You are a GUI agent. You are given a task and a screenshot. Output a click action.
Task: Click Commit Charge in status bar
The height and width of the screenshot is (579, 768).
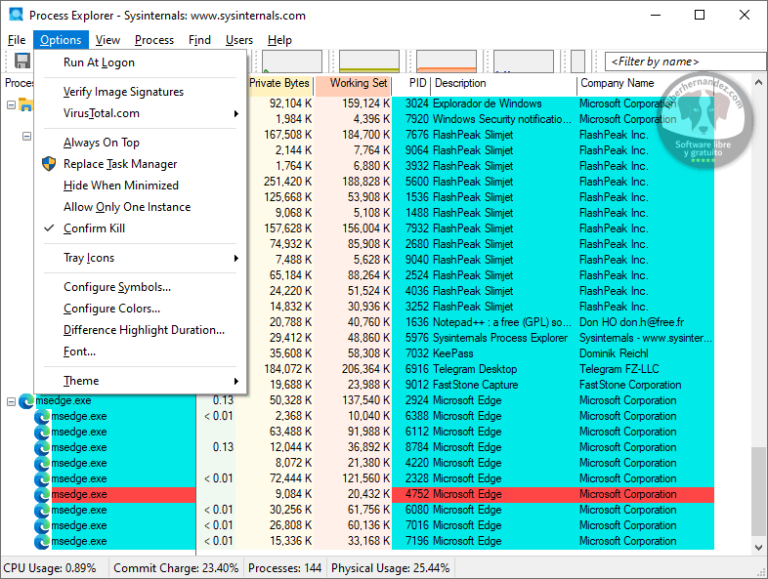176,568
